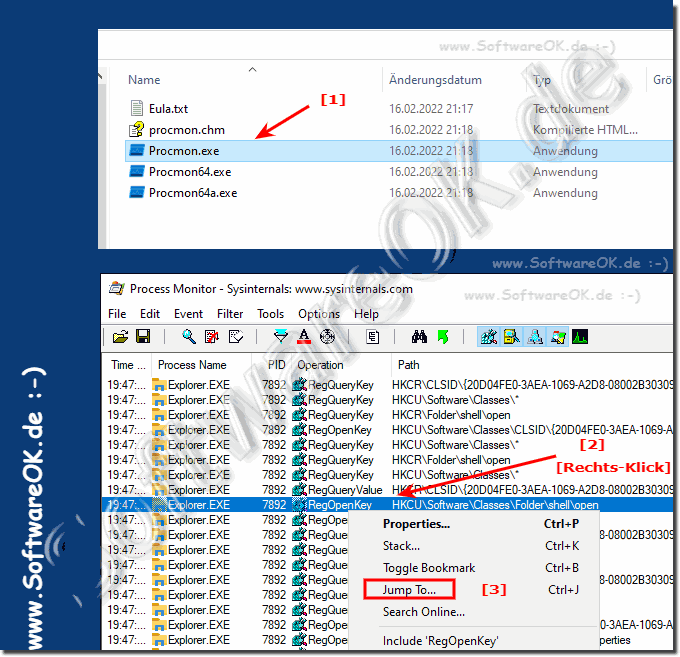The width and height of the screenshot is (680, 657).
Task: Open the Help menu
Action: pyautogui.click(x=366, y=314)
